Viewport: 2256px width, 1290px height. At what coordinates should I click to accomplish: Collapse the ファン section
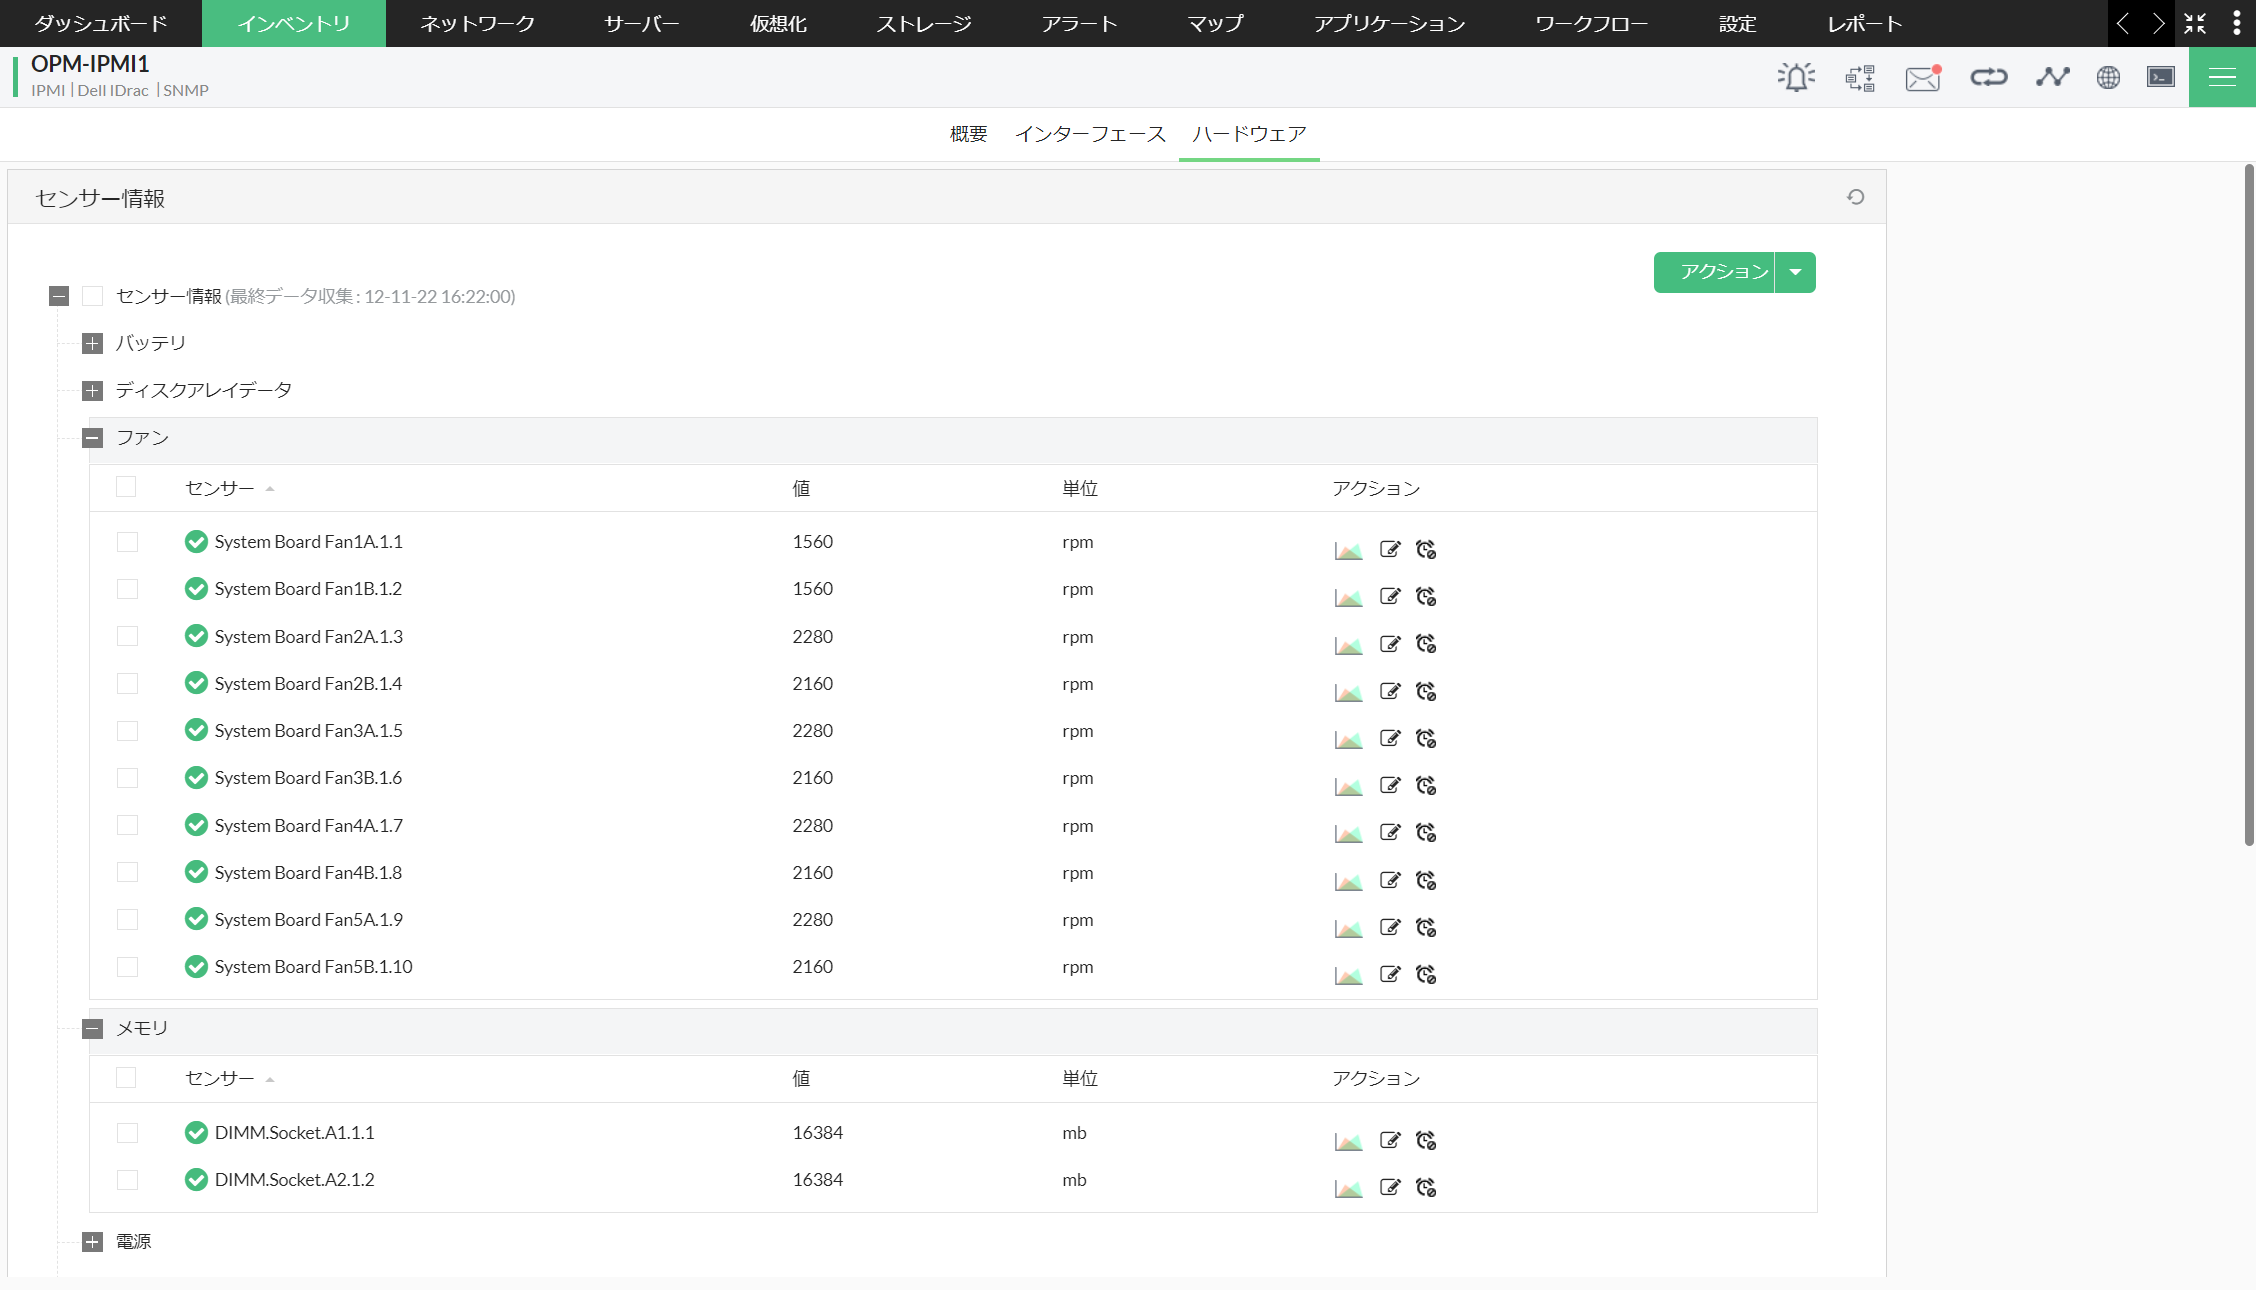91,438
